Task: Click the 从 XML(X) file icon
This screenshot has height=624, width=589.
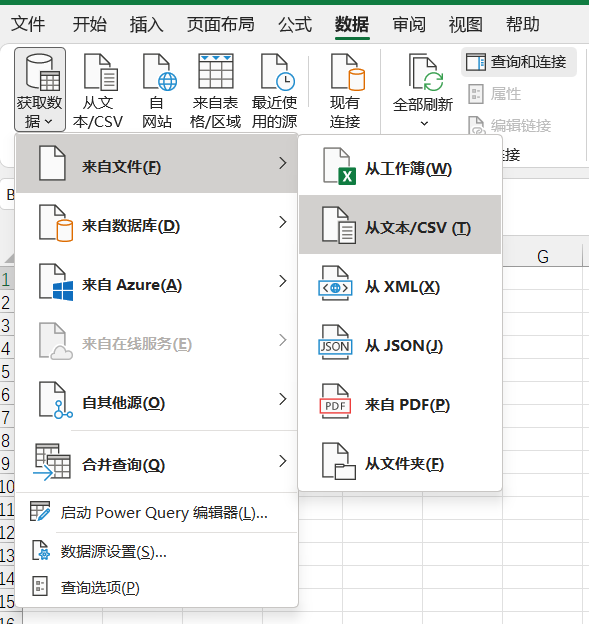Action: click(x=335, y=283)
